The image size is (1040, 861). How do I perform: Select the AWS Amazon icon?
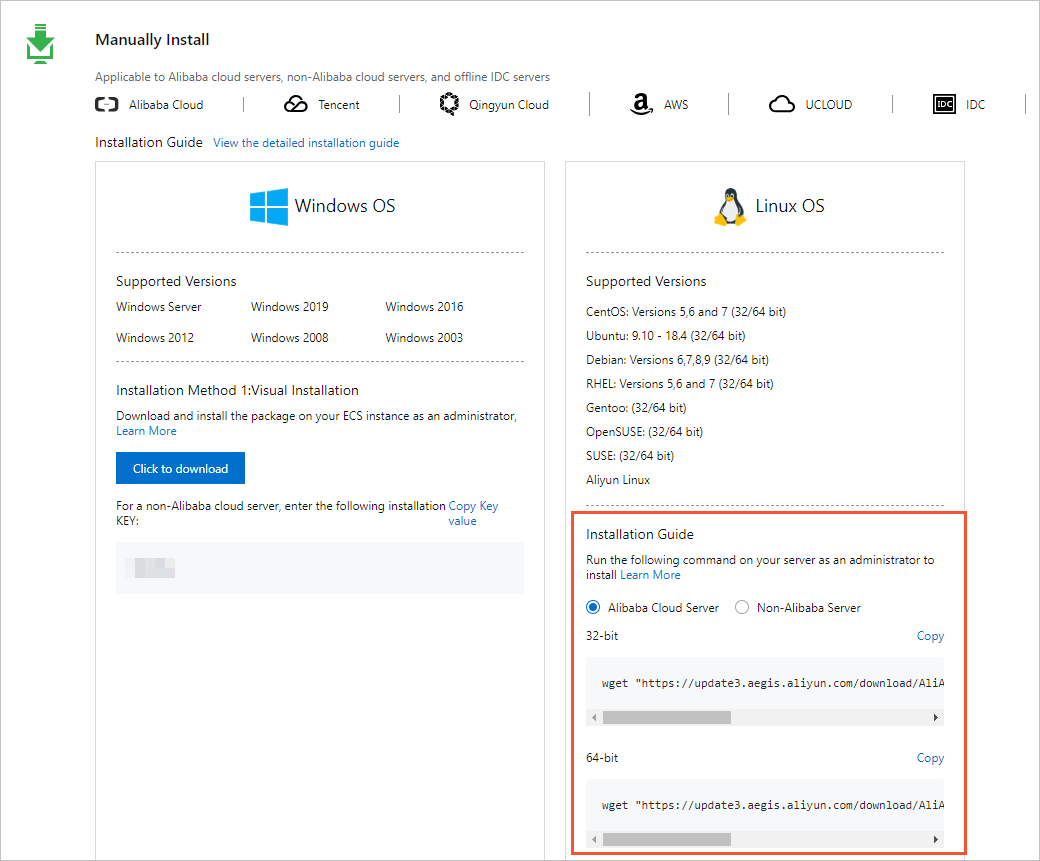[641, 104]
